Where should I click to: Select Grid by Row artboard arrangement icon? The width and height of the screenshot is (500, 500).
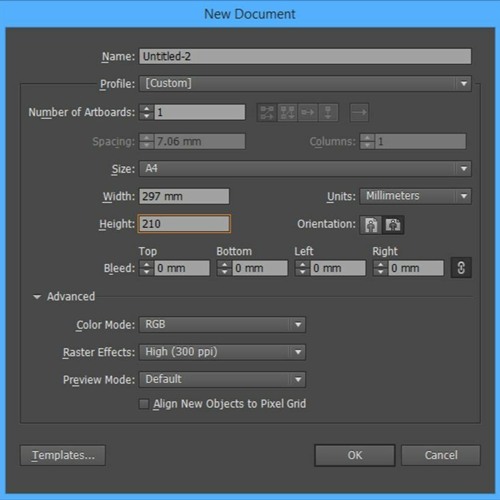[267, 112]
